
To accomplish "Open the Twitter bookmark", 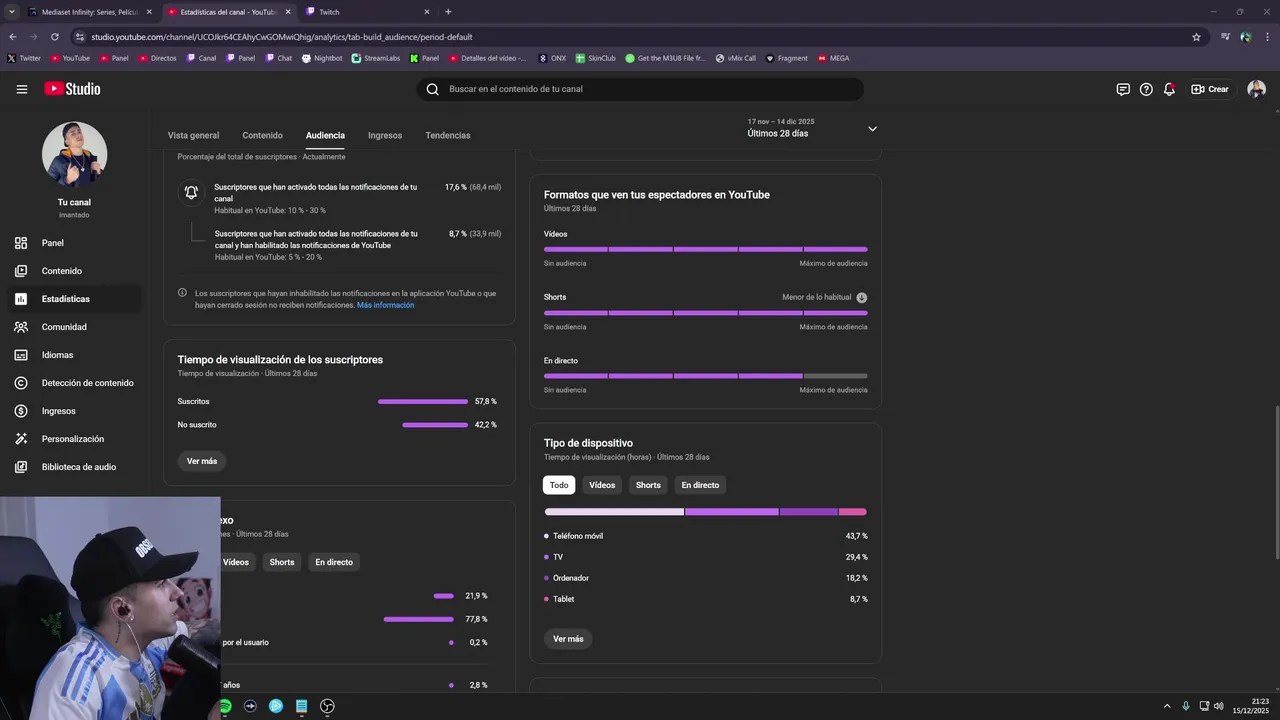I will pyautogui.click(x=24, y=58).
